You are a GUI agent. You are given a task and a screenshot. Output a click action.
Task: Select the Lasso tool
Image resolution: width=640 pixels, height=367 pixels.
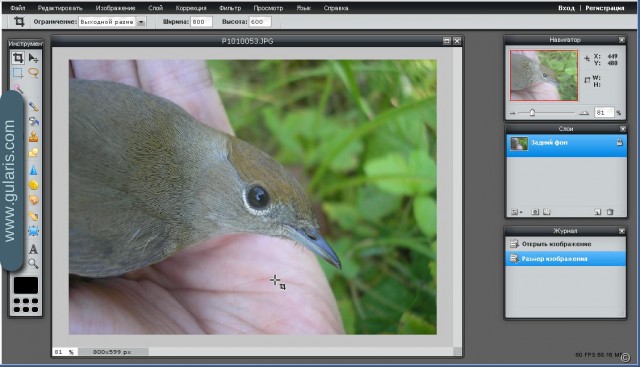(x=33, y=73)
